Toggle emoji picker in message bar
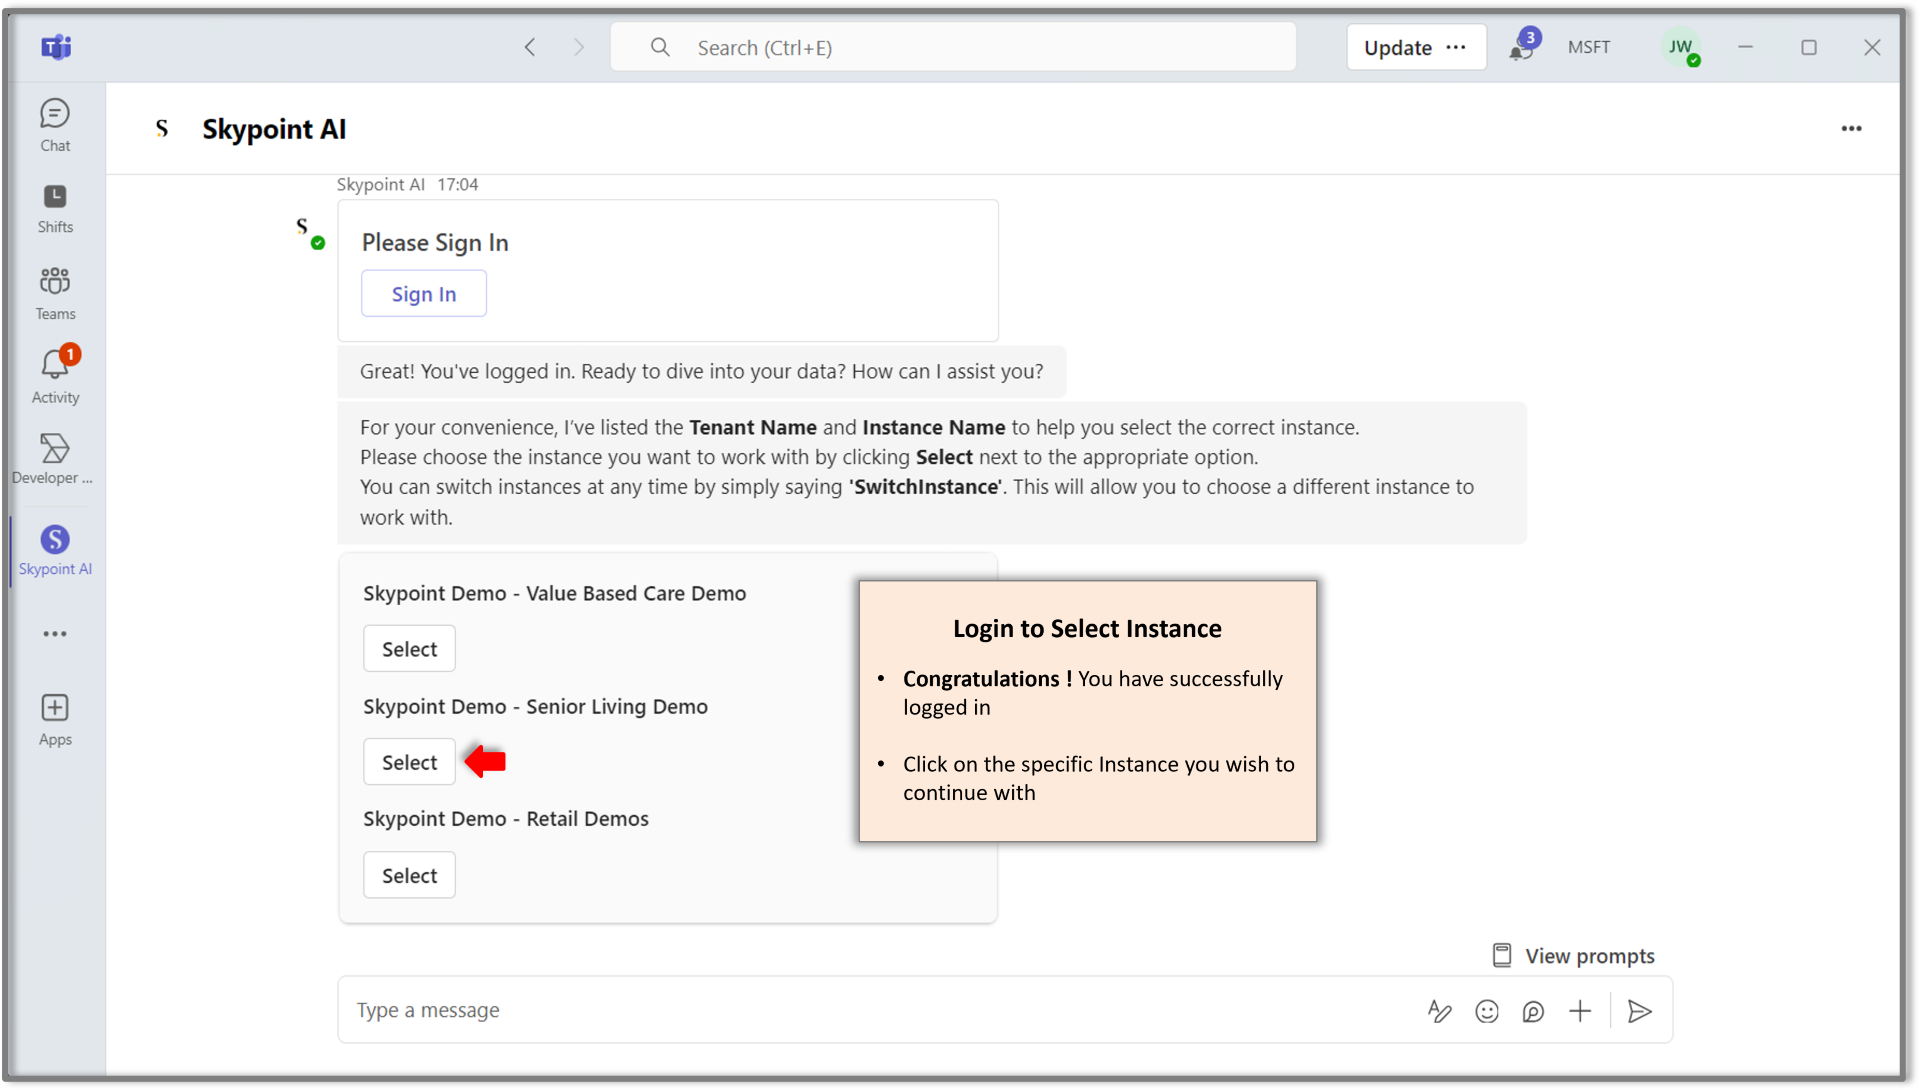Viewport: 1920px width, 1090px height. tap(1487, 1011)
